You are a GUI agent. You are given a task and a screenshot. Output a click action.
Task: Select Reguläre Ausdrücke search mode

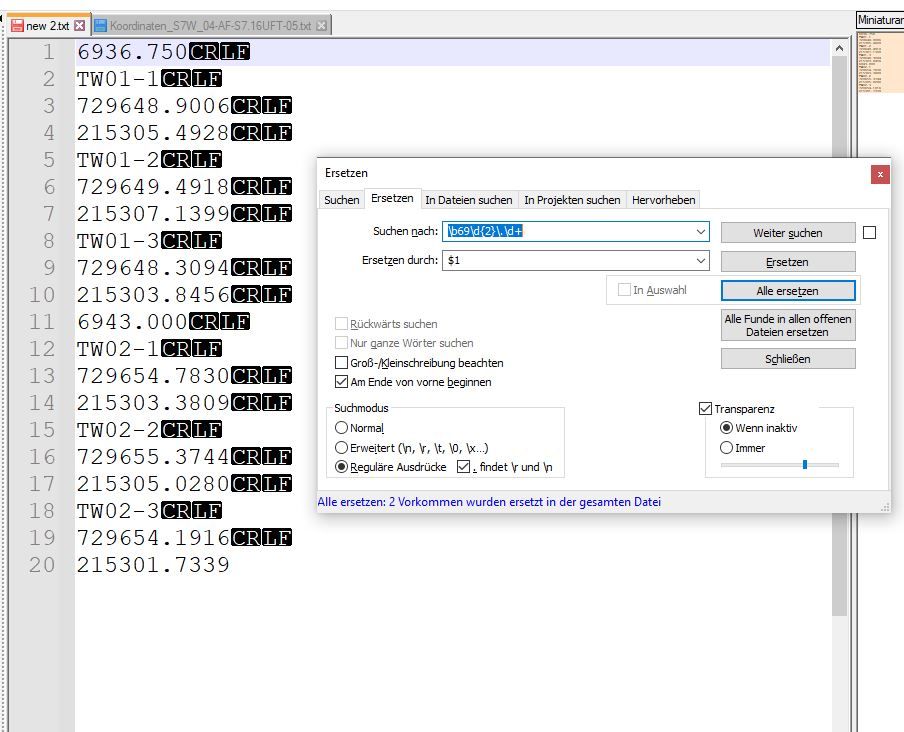coord(341,466)
